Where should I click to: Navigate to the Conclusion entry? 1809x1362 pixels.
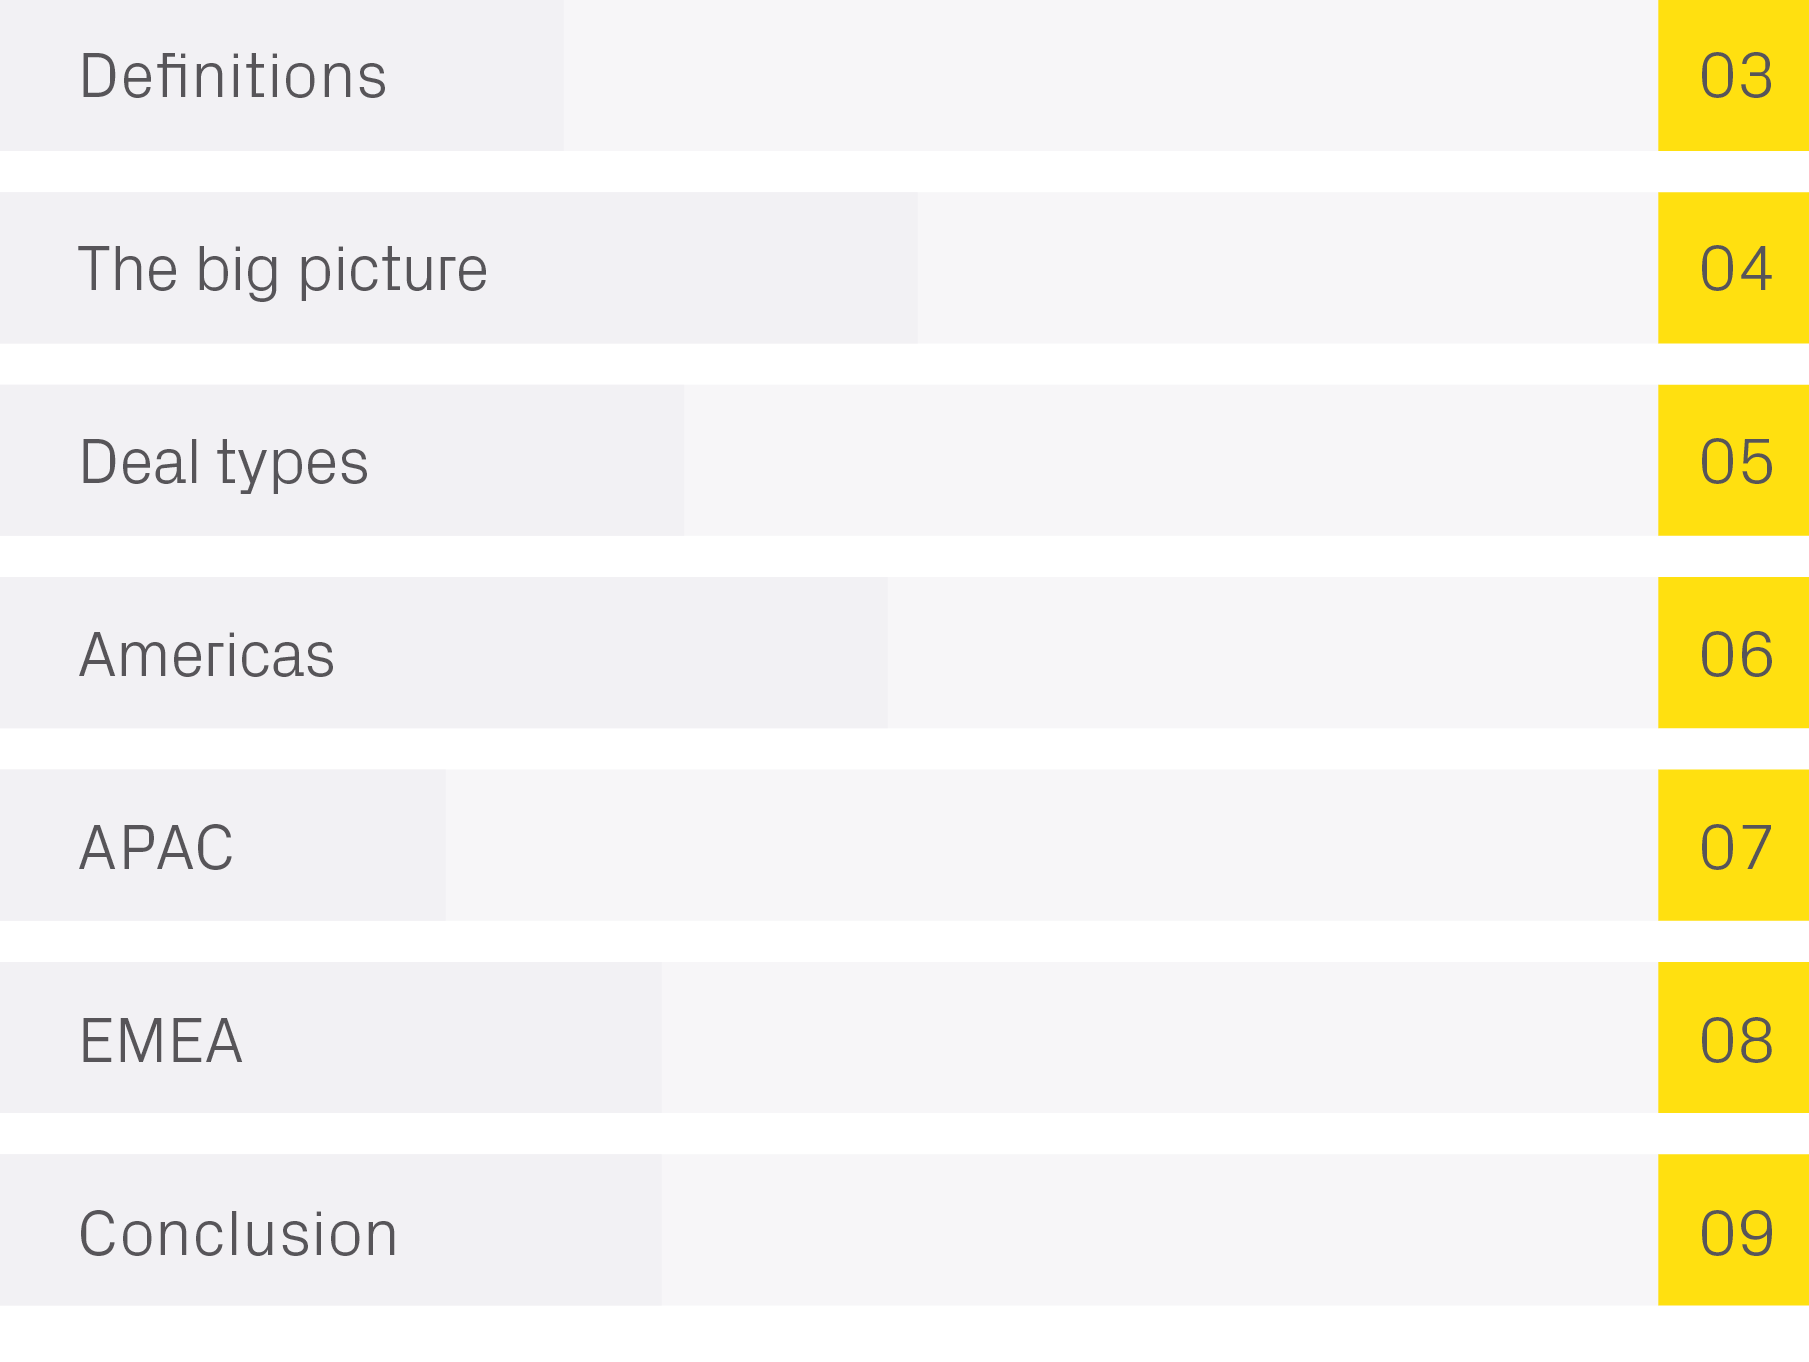[x=238, y=1232]
